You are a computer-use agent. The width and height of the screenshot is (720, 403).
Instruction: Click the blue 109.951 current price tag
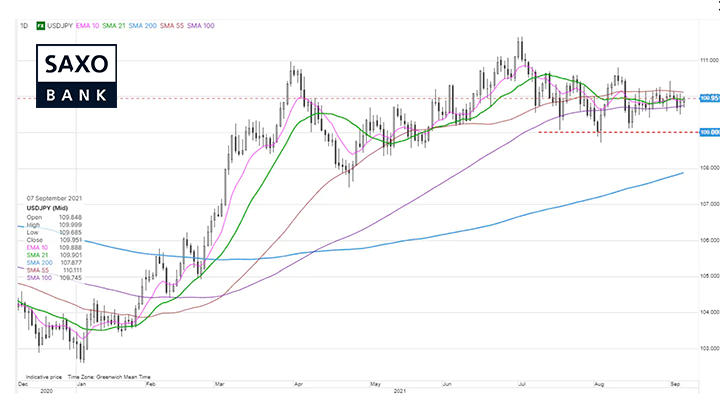(709, 98)
